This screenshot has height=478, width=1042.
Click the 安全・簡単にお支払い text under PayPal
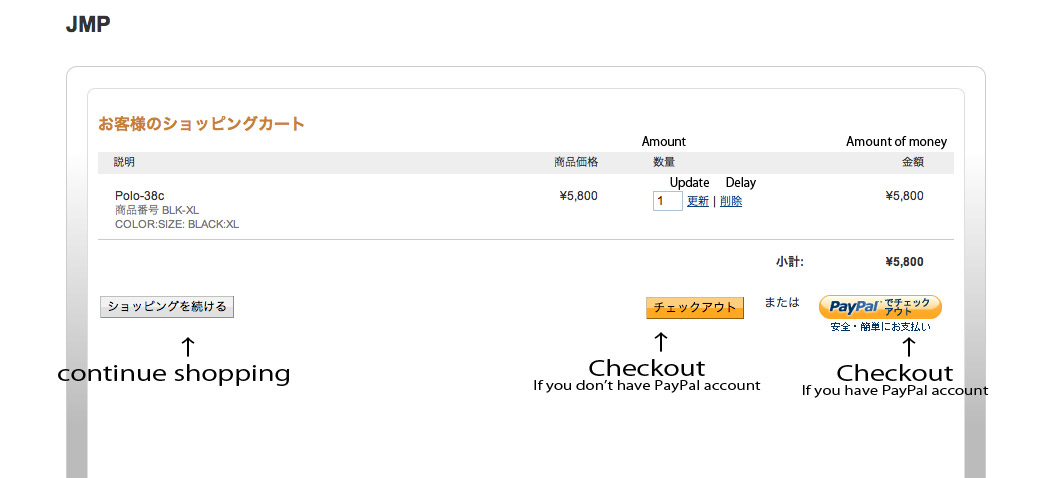click(881, 327)
